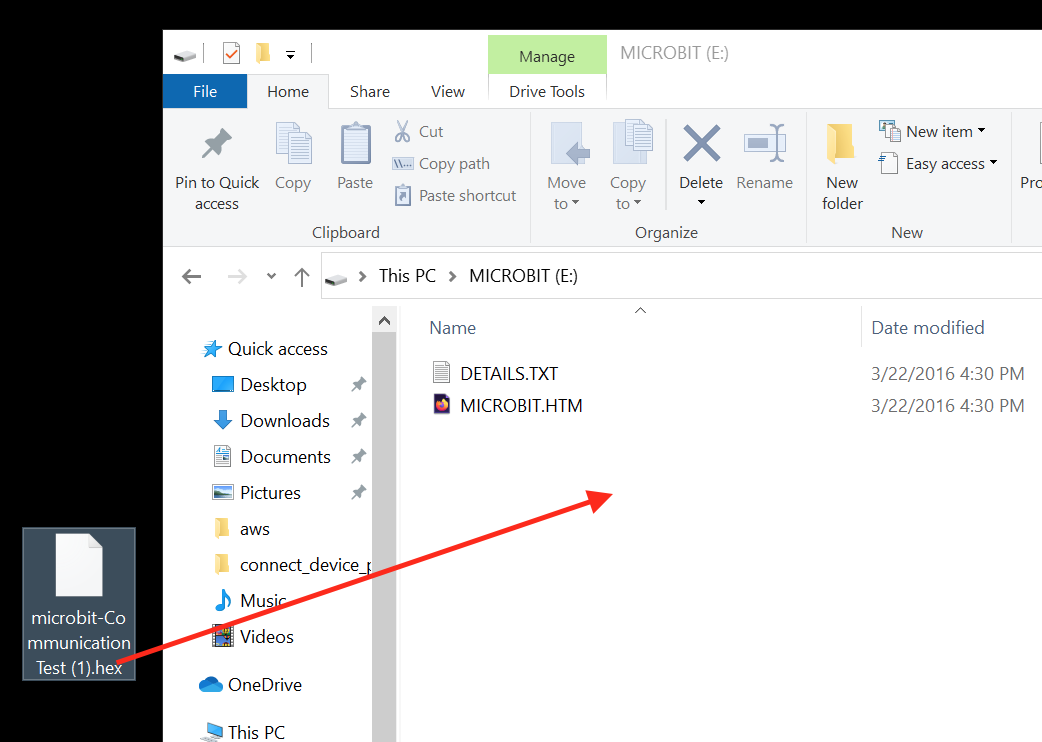
Task: Sort by the Name column header
Action: 453,327
